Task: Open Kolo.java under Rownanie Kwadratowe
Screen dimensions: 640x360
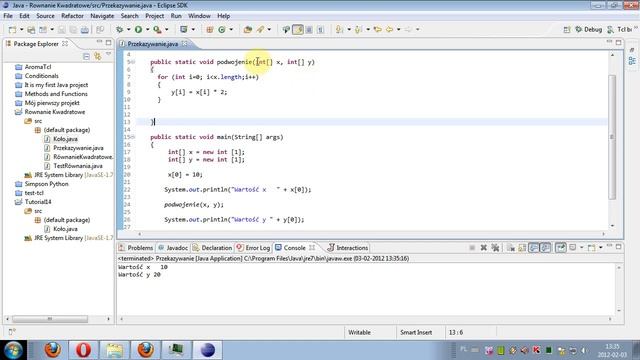Action: pos(61,139)
